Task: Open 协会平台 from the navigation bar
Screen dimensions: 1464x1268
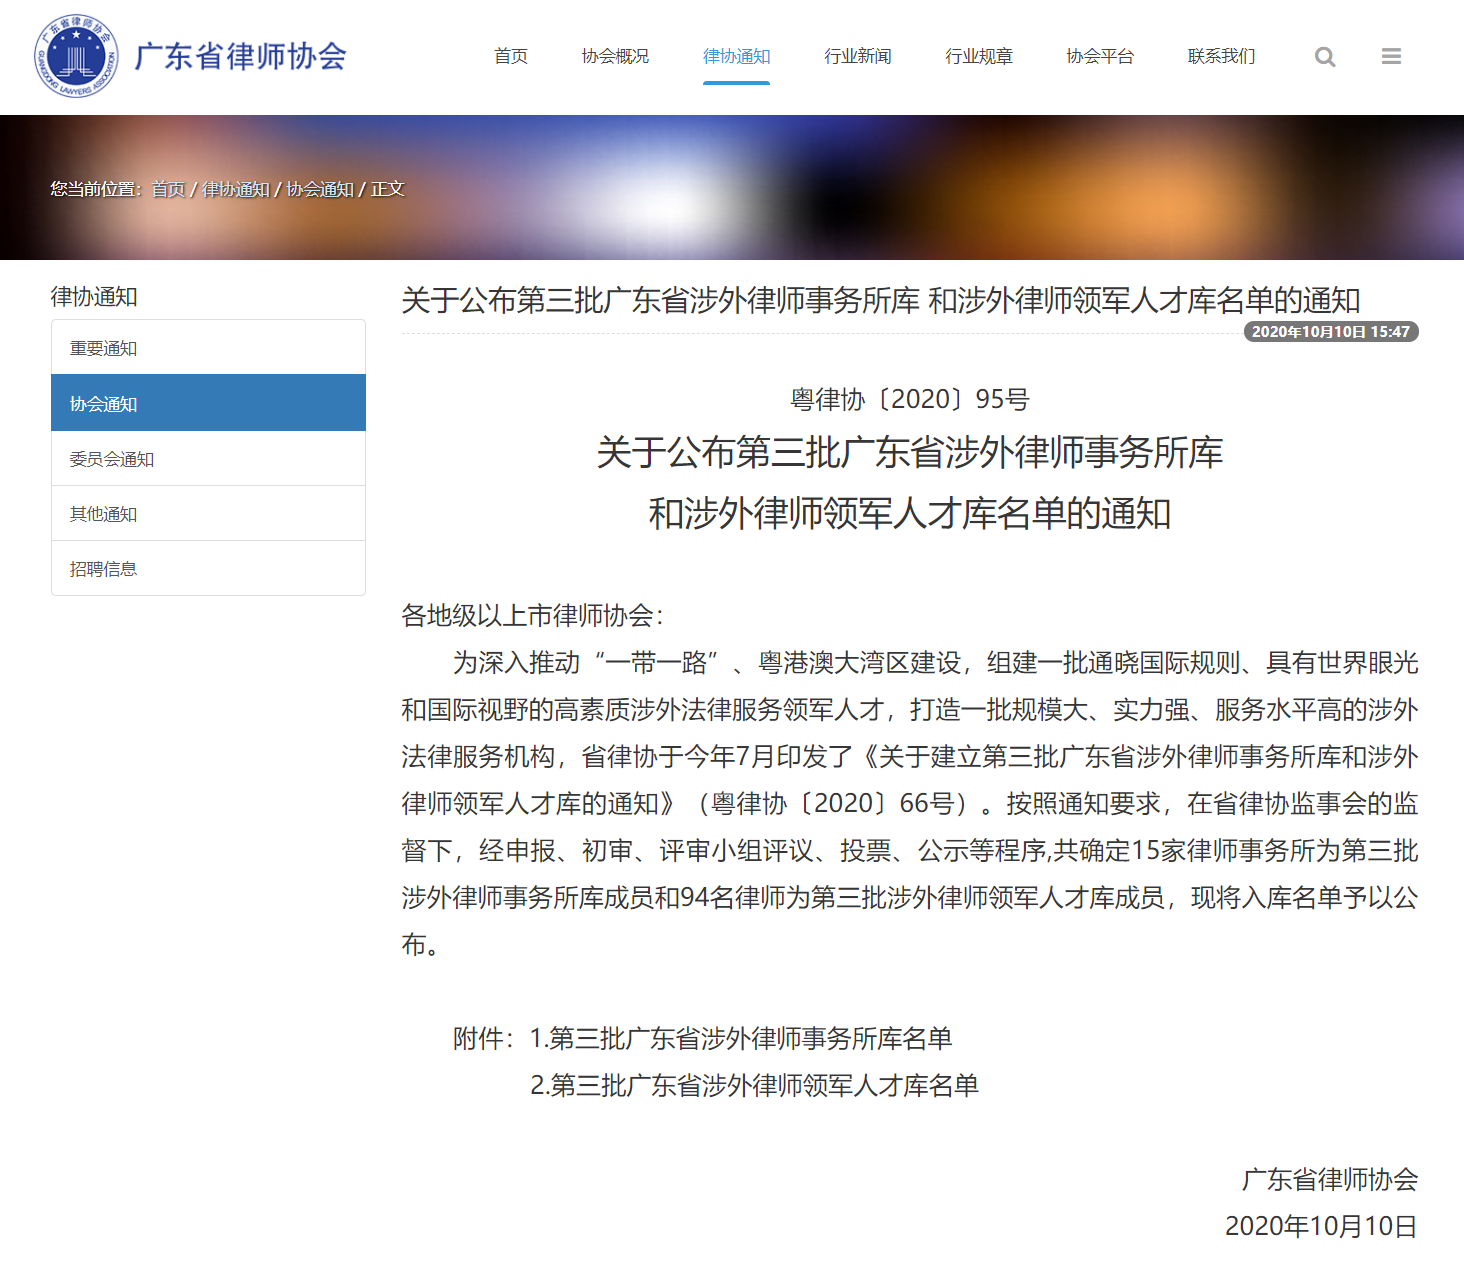Action: click(1100, 57)
